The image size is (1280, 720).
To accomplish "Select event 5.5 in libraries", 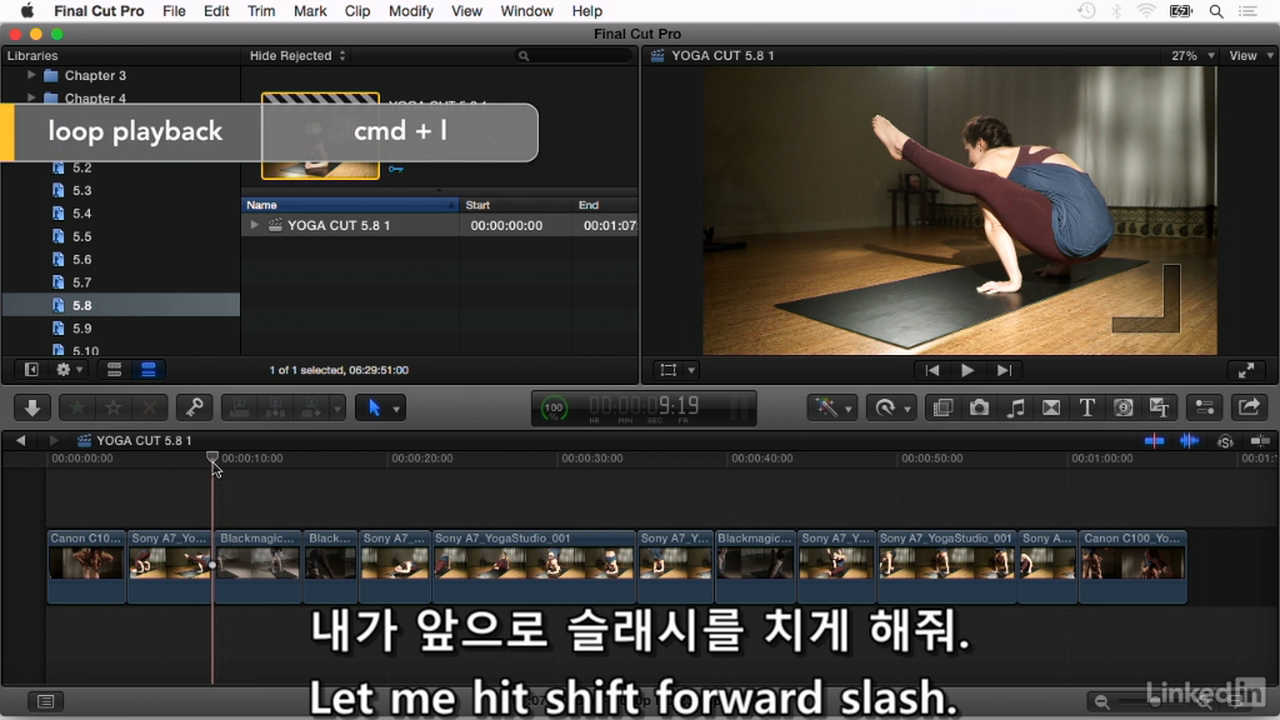I will [120, 236].
